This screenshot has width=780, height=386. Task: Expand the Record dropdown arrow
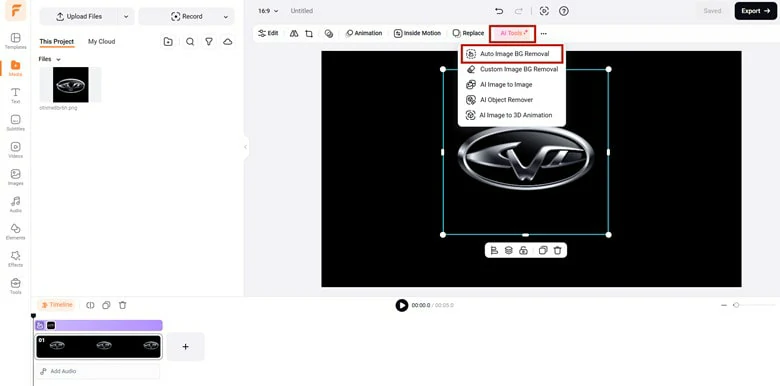pos(225,16)
